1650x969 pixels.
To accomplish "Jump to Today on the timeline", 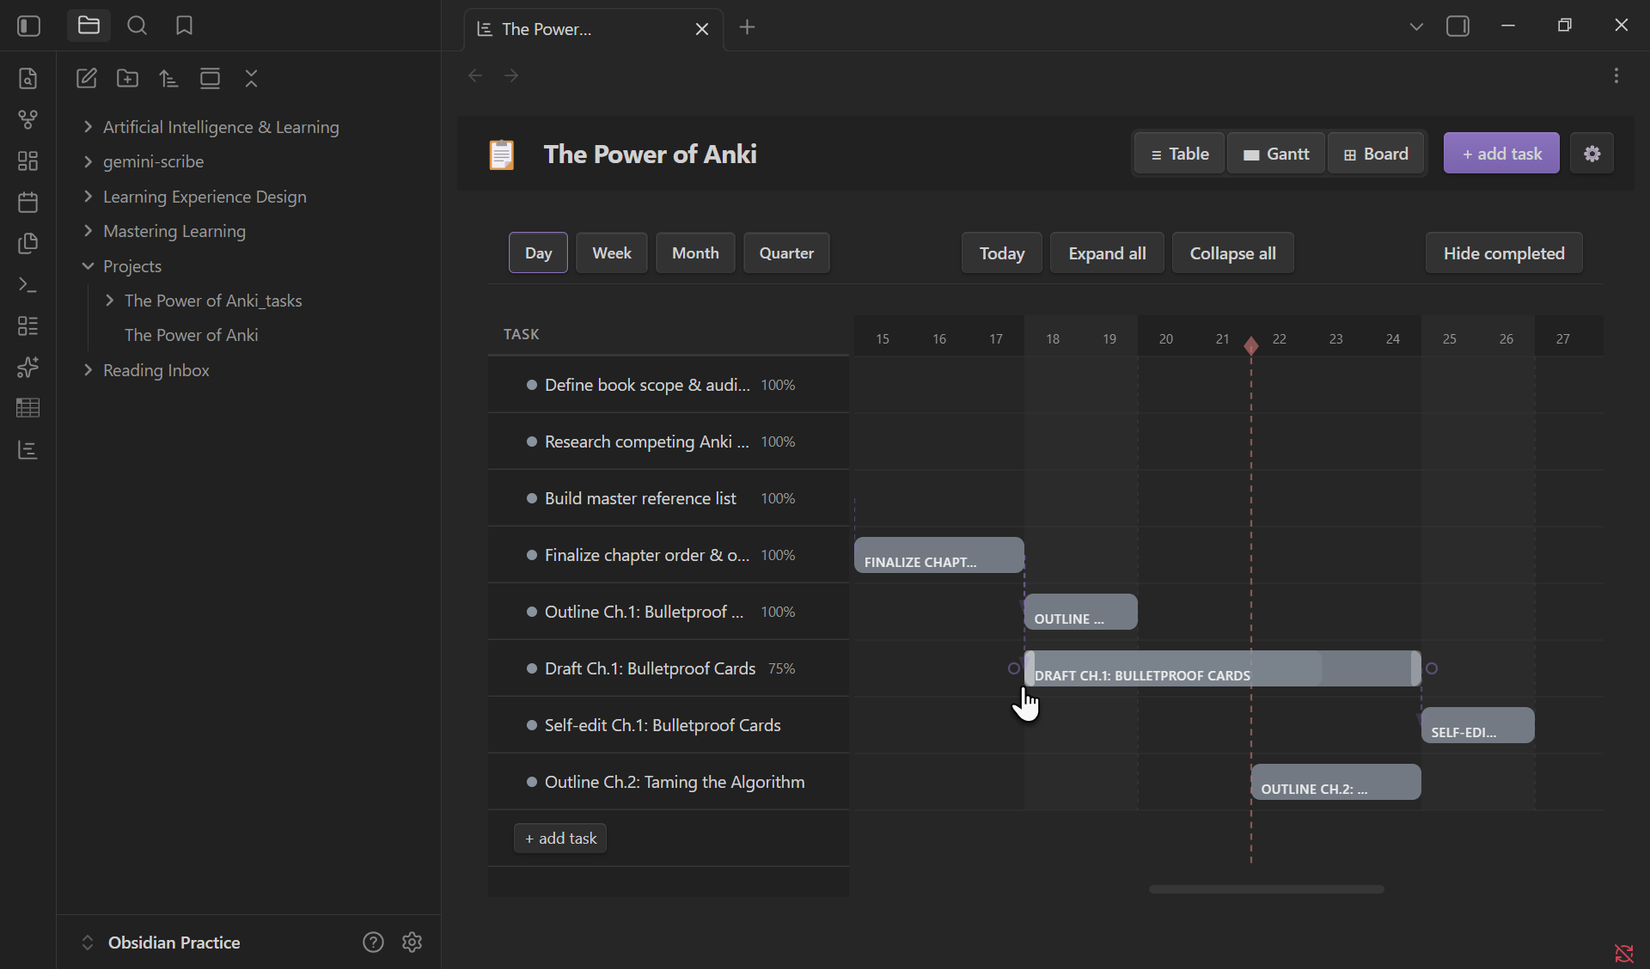I will coord(1001,253).
